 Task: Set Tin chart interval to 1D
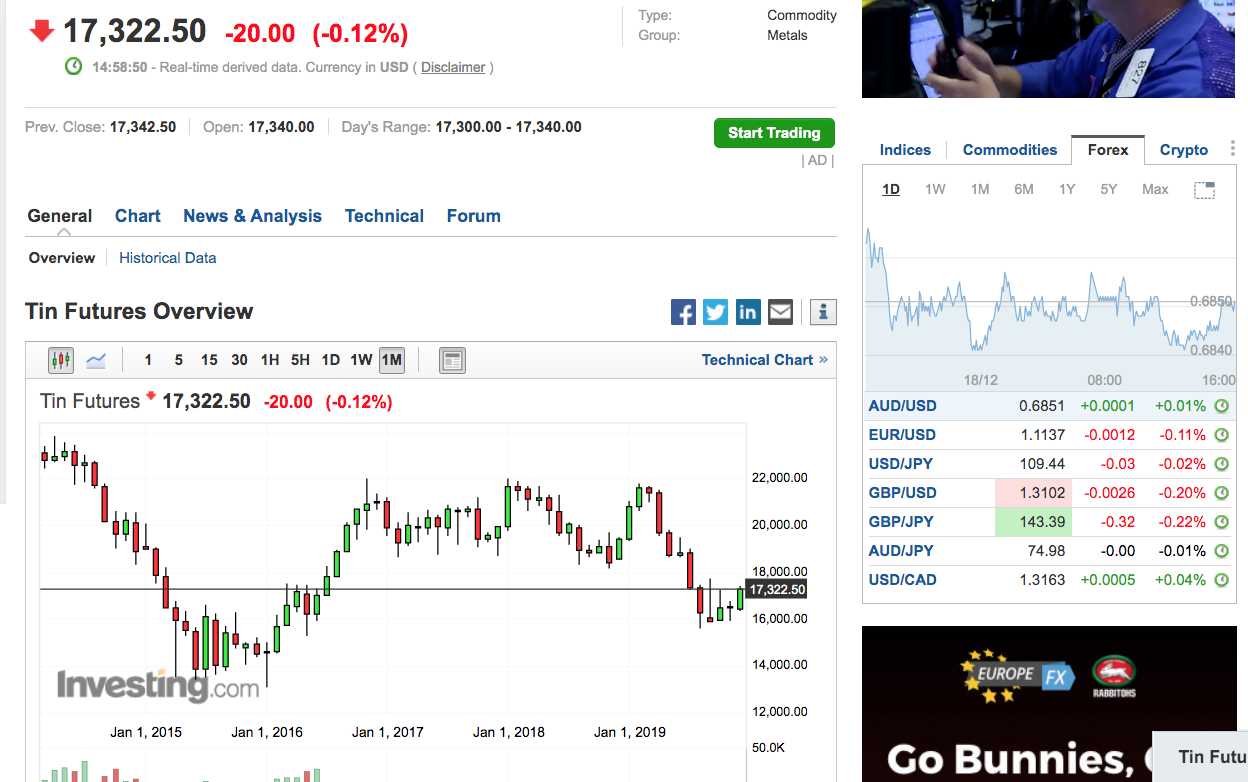pos(331,360)
